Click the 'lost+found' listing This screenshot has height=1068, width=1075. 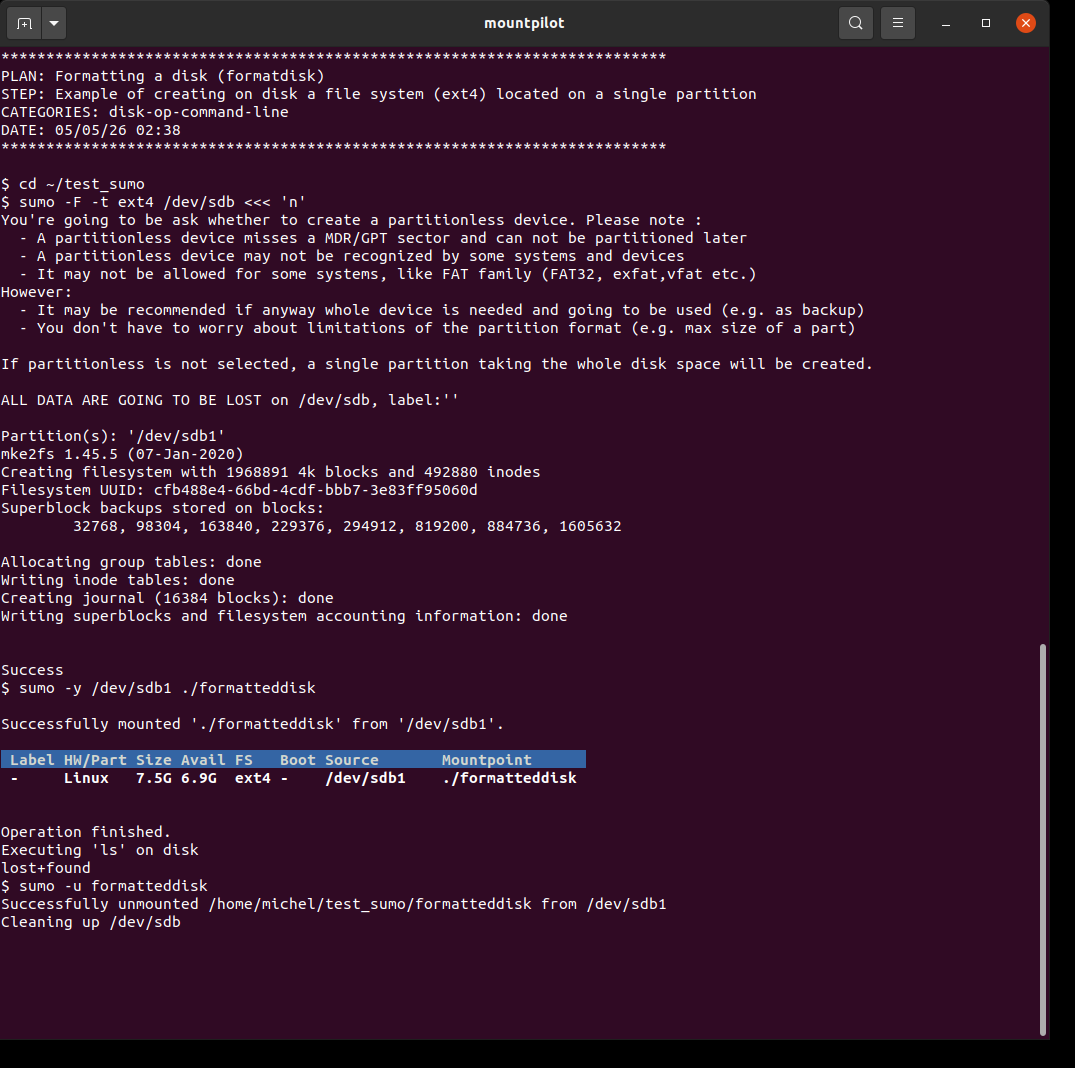pos(46,868)
